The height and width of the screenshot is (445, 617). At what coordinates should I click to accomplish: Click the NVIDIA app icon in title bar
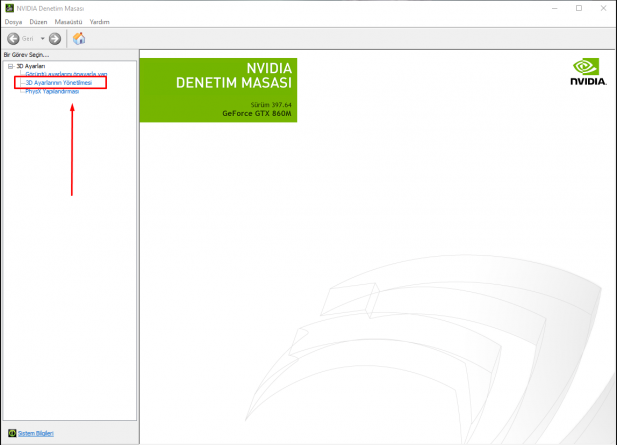[x=9, y=8]
